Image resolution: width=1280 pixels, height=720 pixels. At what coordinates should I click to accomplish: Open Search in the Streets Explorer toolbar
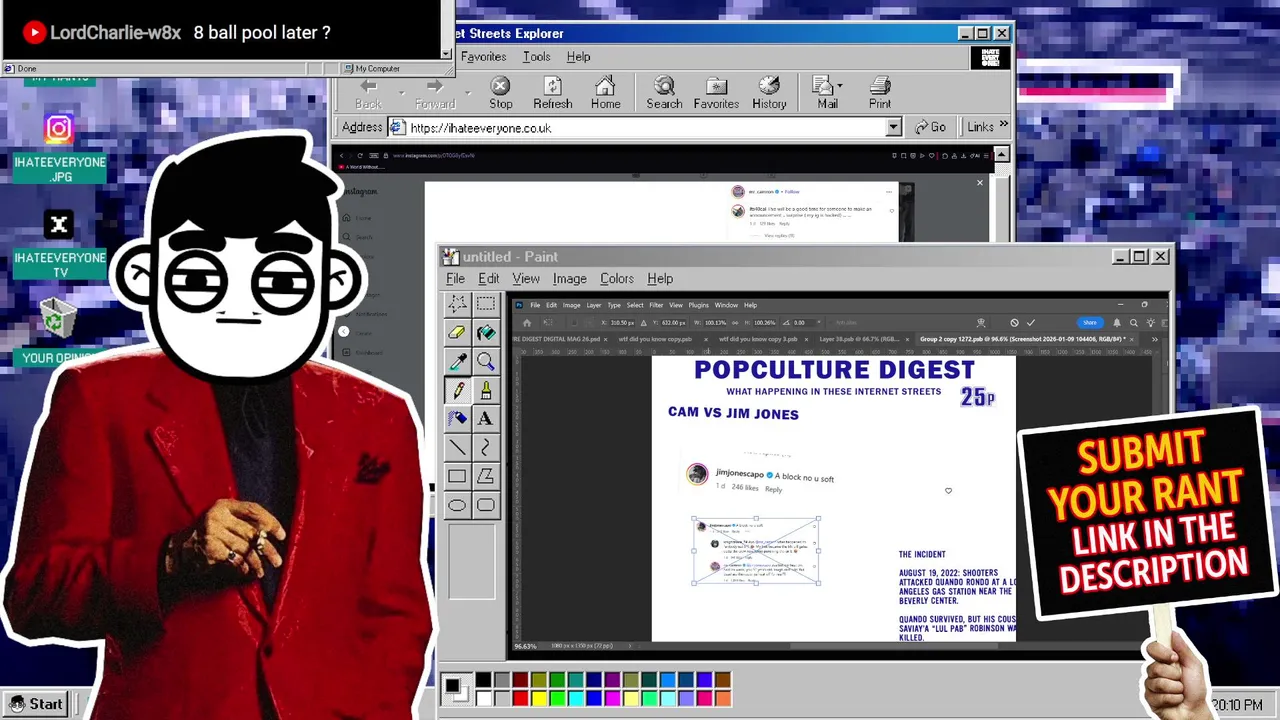664,93
